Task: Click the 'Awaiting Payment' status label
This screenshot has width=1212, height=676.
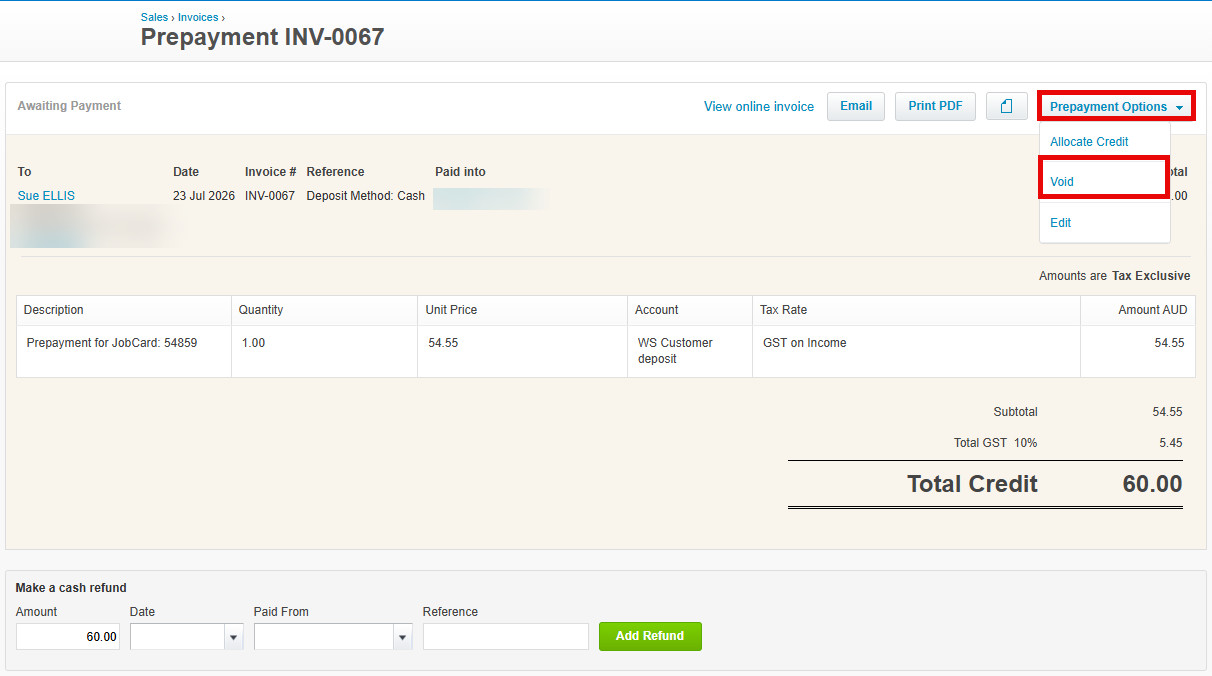Action: click(69, 106)
